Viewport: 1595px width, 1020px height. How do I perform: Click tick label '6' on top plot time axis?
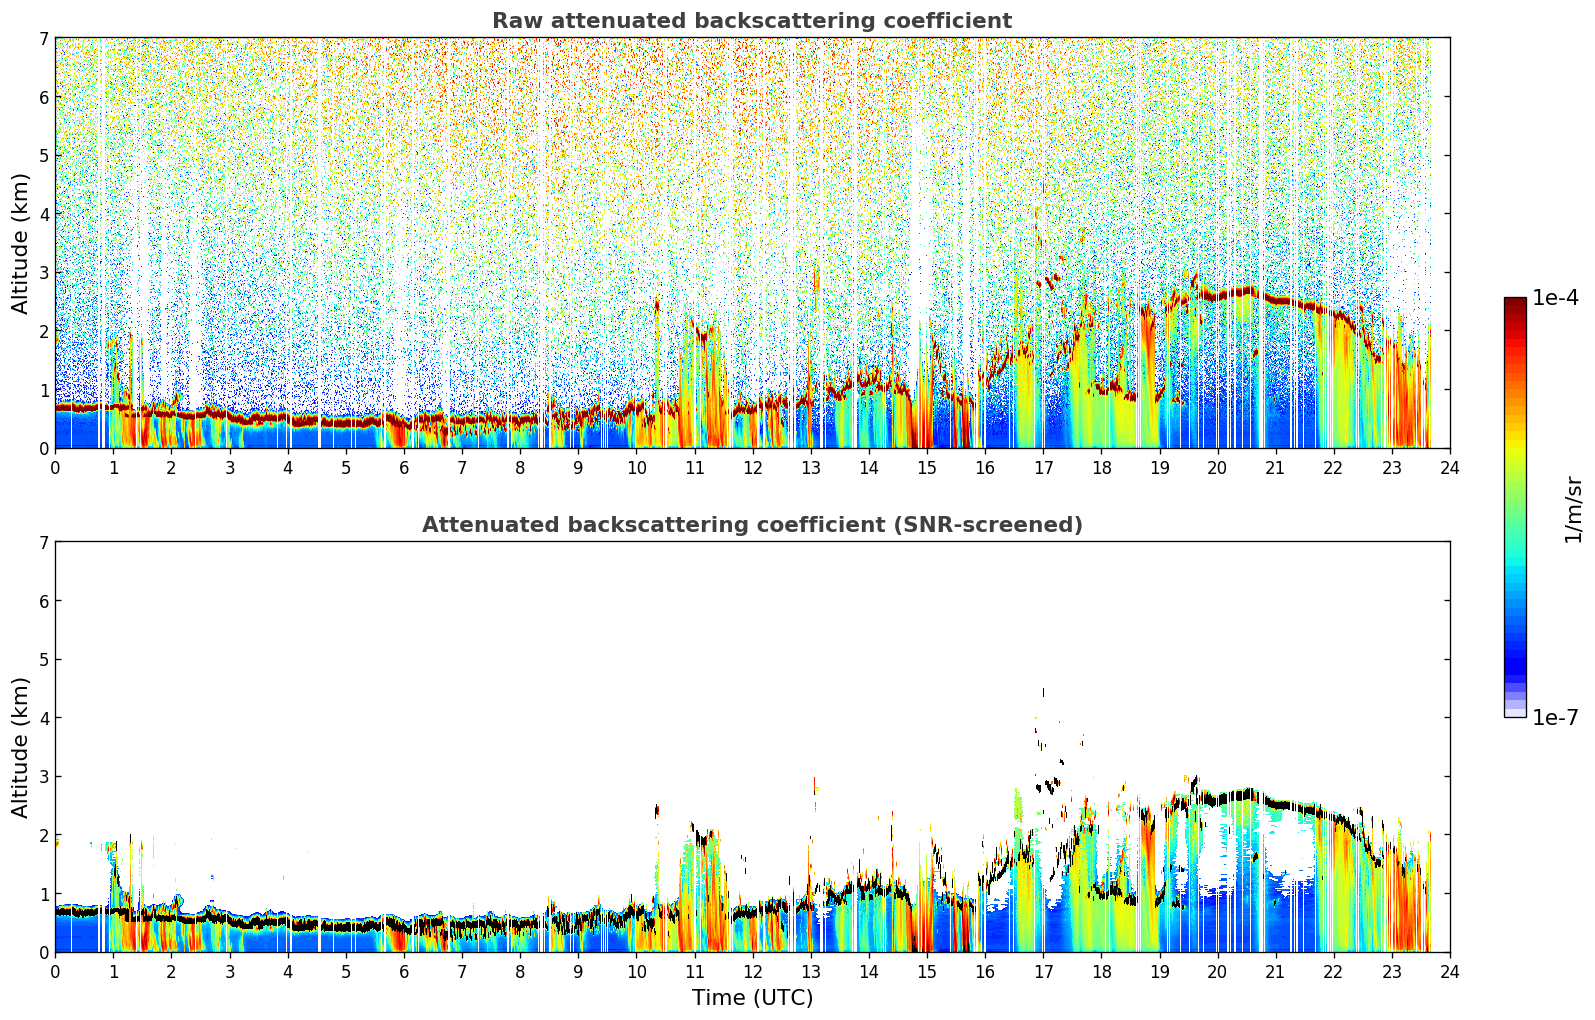point(404,467)
